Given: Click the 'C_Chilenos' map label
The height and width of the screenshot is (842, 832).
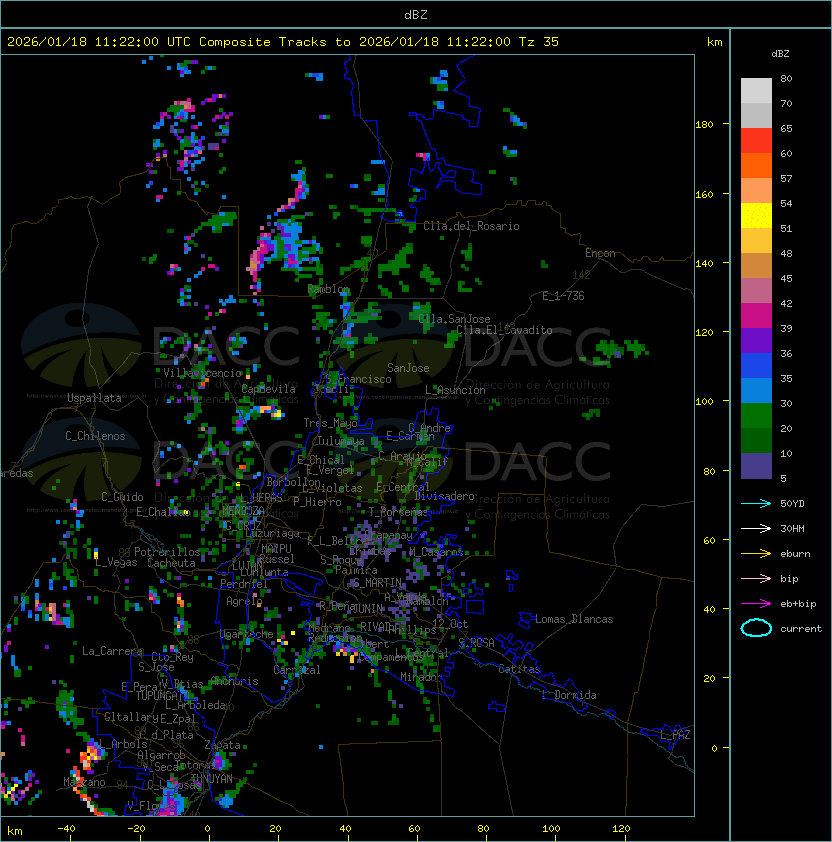Looking at the screenshot, I should pyautogui.click(x=95, y=436).
